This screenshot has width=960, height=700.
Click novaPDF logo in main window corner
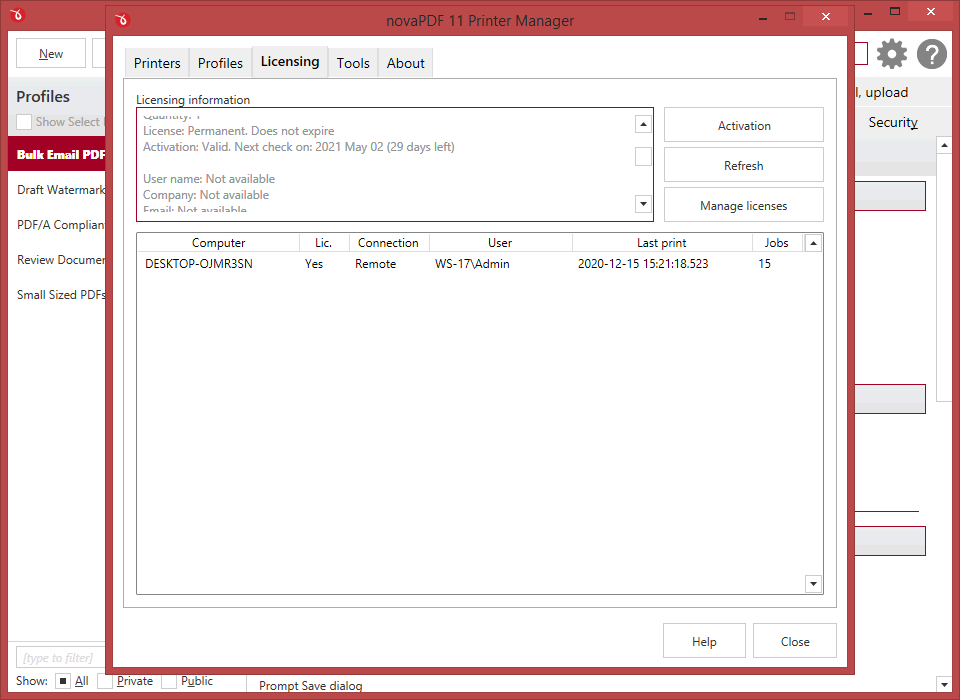click(x=16, y=15)
